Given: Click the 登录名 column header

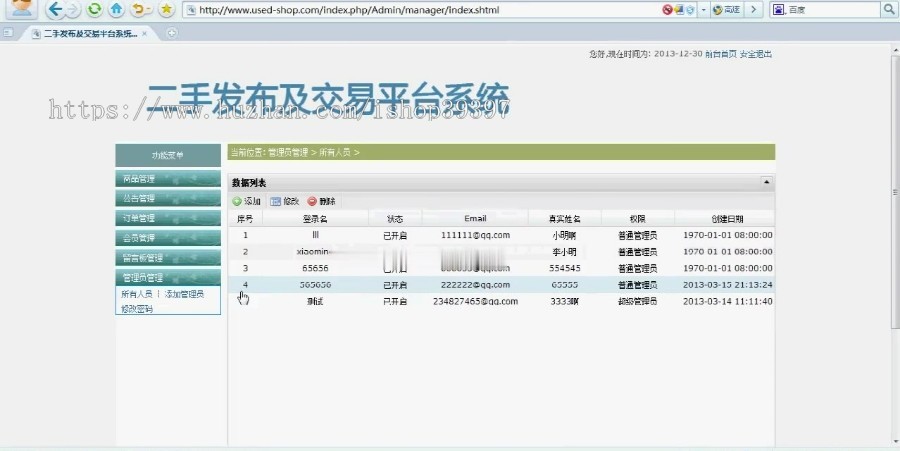Looking at the screenshot, I should (x=315, y=219).
